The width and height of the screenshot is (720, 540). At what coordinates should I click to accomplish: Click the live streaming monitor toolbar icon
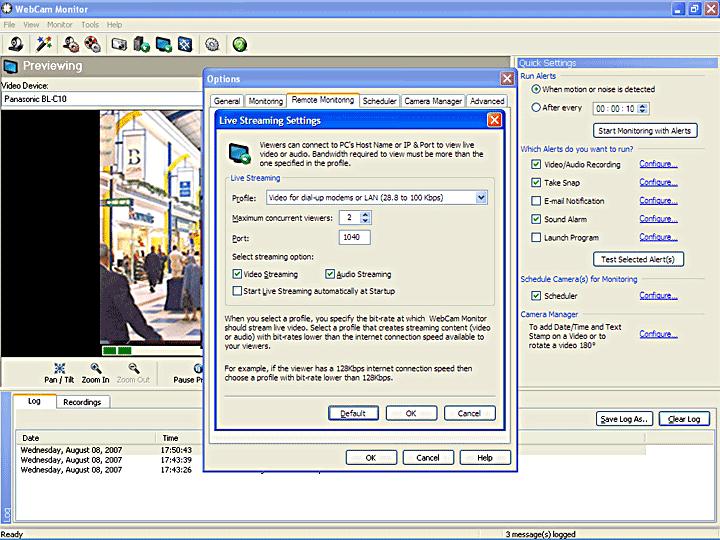(x=163, y=45)
